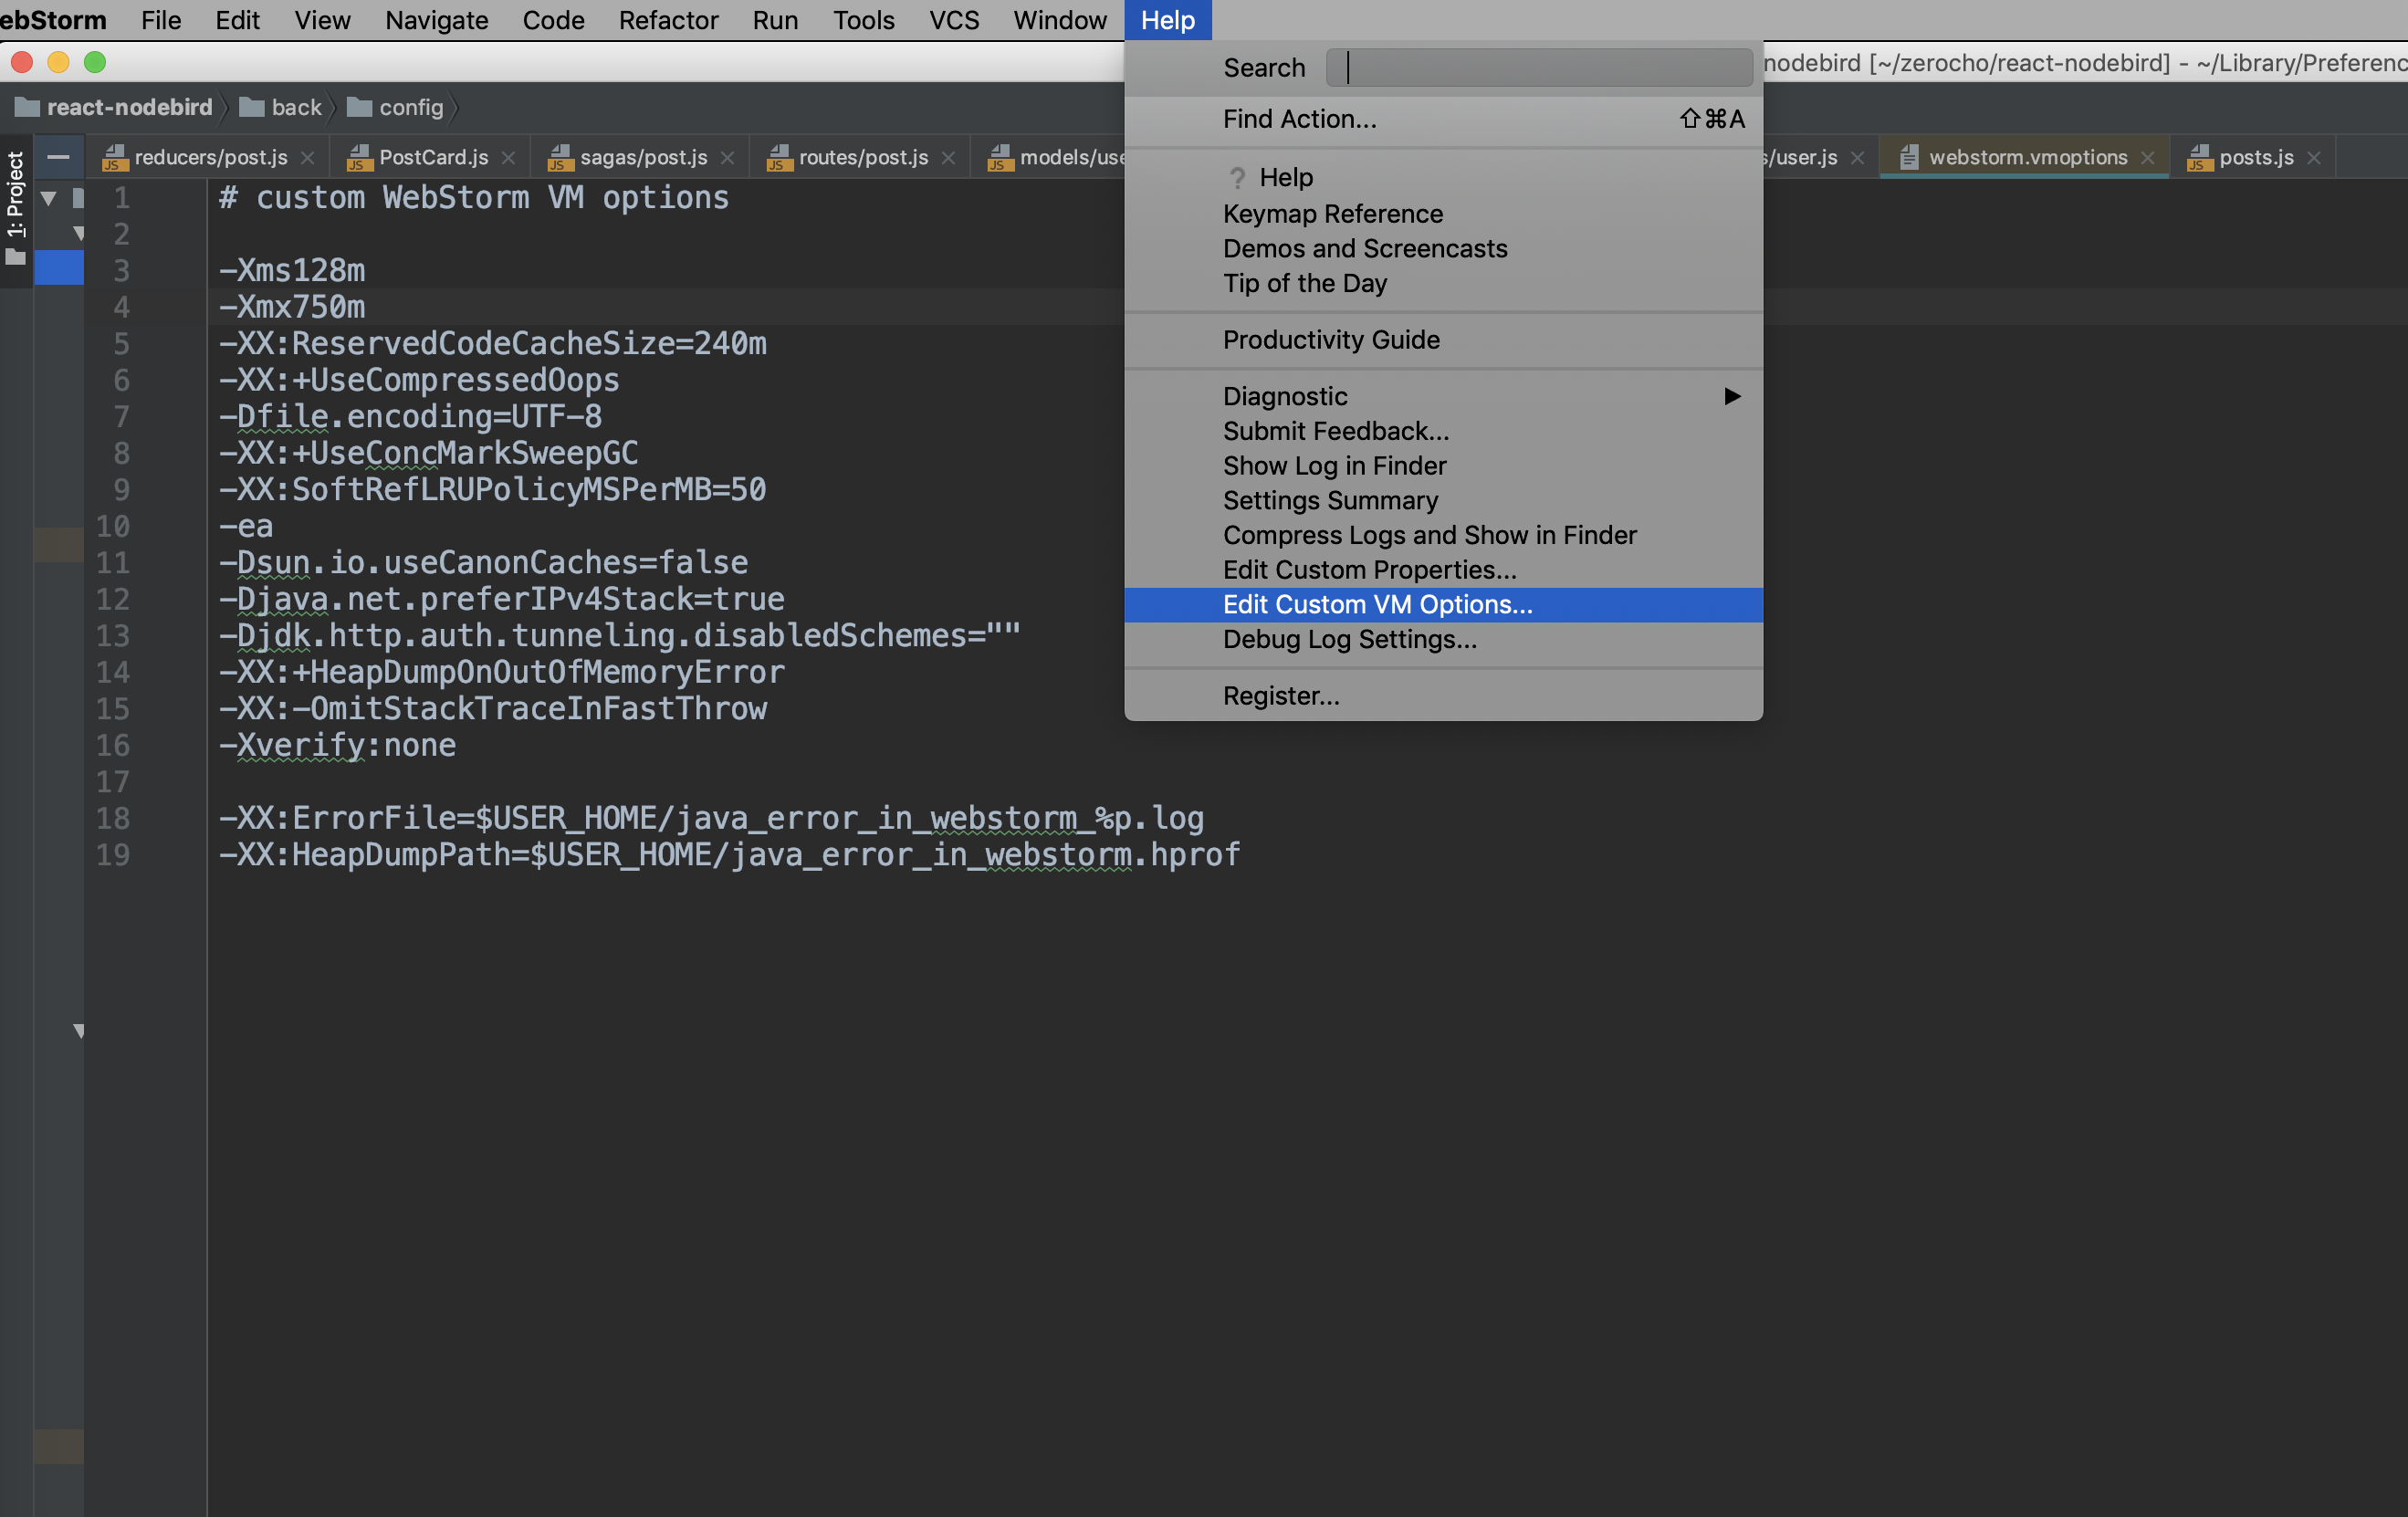Close the reducers/post.js tab
The width and height of the screenshot is (2408, 1517).
click(x=308, y=158)
